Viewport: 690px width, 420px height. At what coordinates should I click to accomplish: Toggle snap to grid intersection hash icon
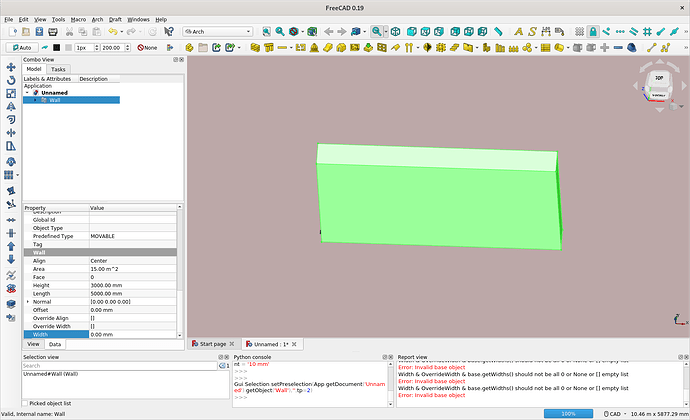coord(647,32)
